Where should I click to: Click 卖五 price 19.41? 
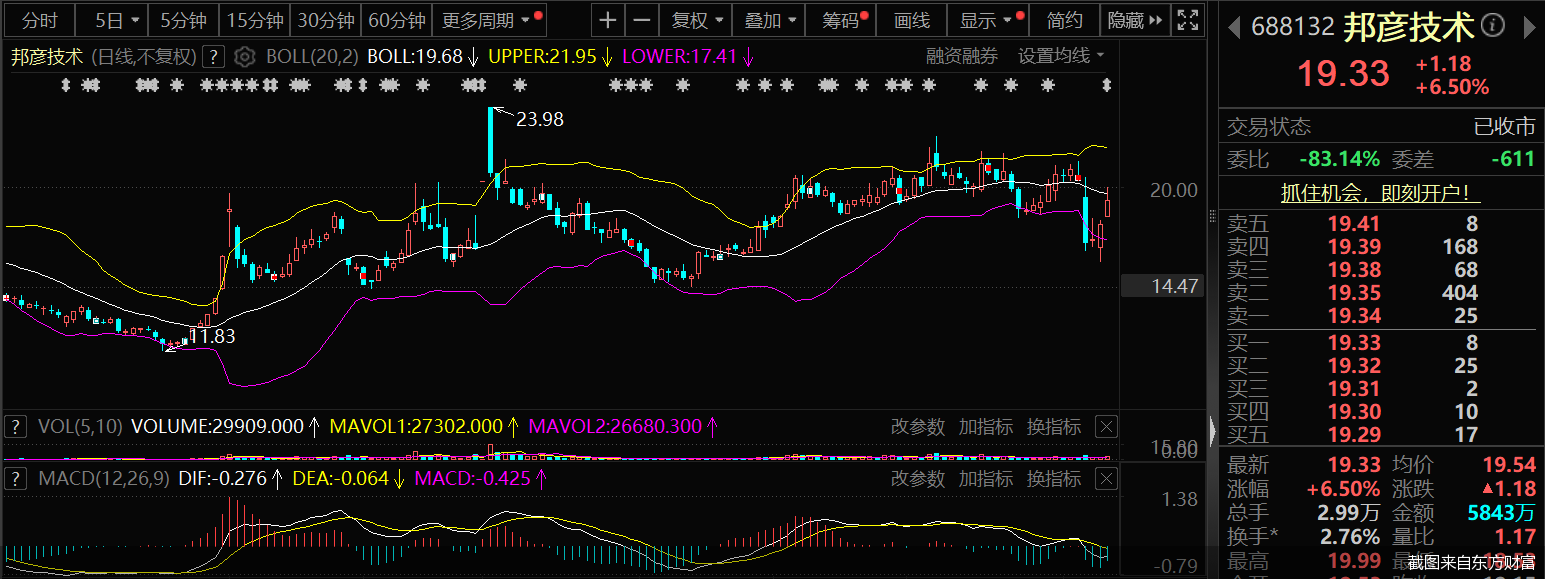(1354, 224)
